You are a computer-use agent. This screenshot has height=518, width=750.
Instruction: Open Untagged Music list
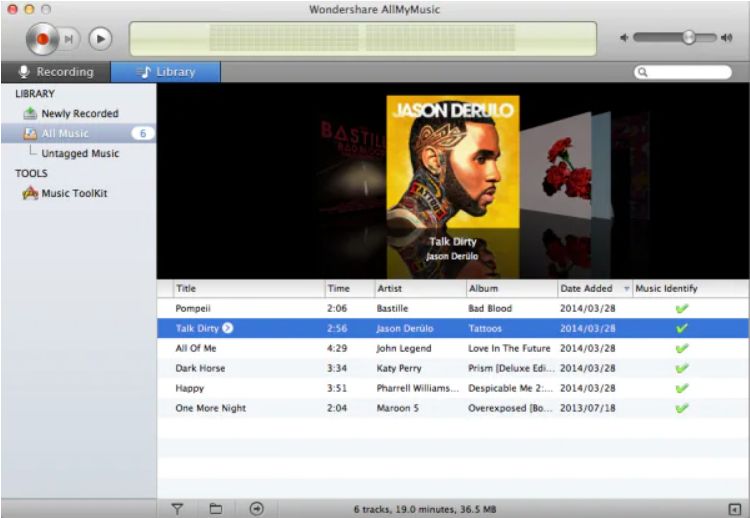tap(80, 154)
